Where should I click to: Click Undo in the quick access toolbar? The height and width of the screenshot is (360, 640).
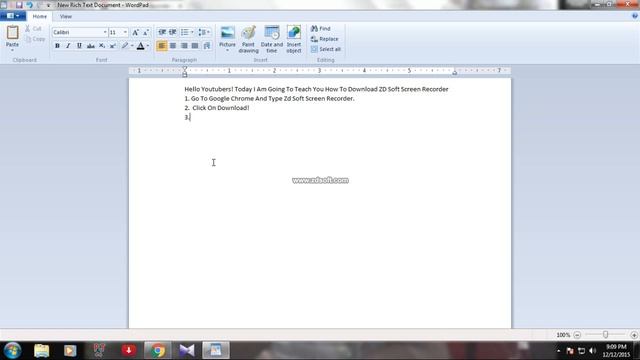[29, 5]
